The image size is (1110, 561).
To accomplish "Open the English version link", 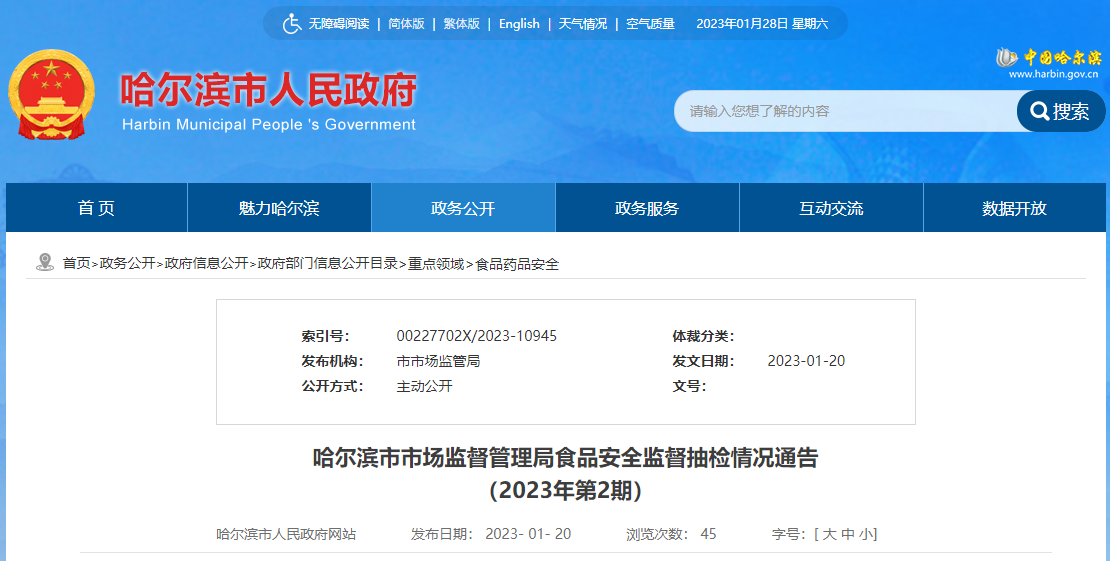I will point(519,24).
